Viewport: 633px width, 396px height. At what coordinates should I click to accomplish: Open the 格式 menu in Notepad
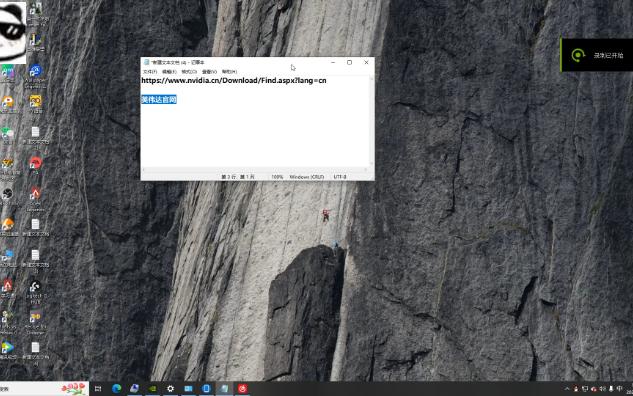click(x=189, y=72)
